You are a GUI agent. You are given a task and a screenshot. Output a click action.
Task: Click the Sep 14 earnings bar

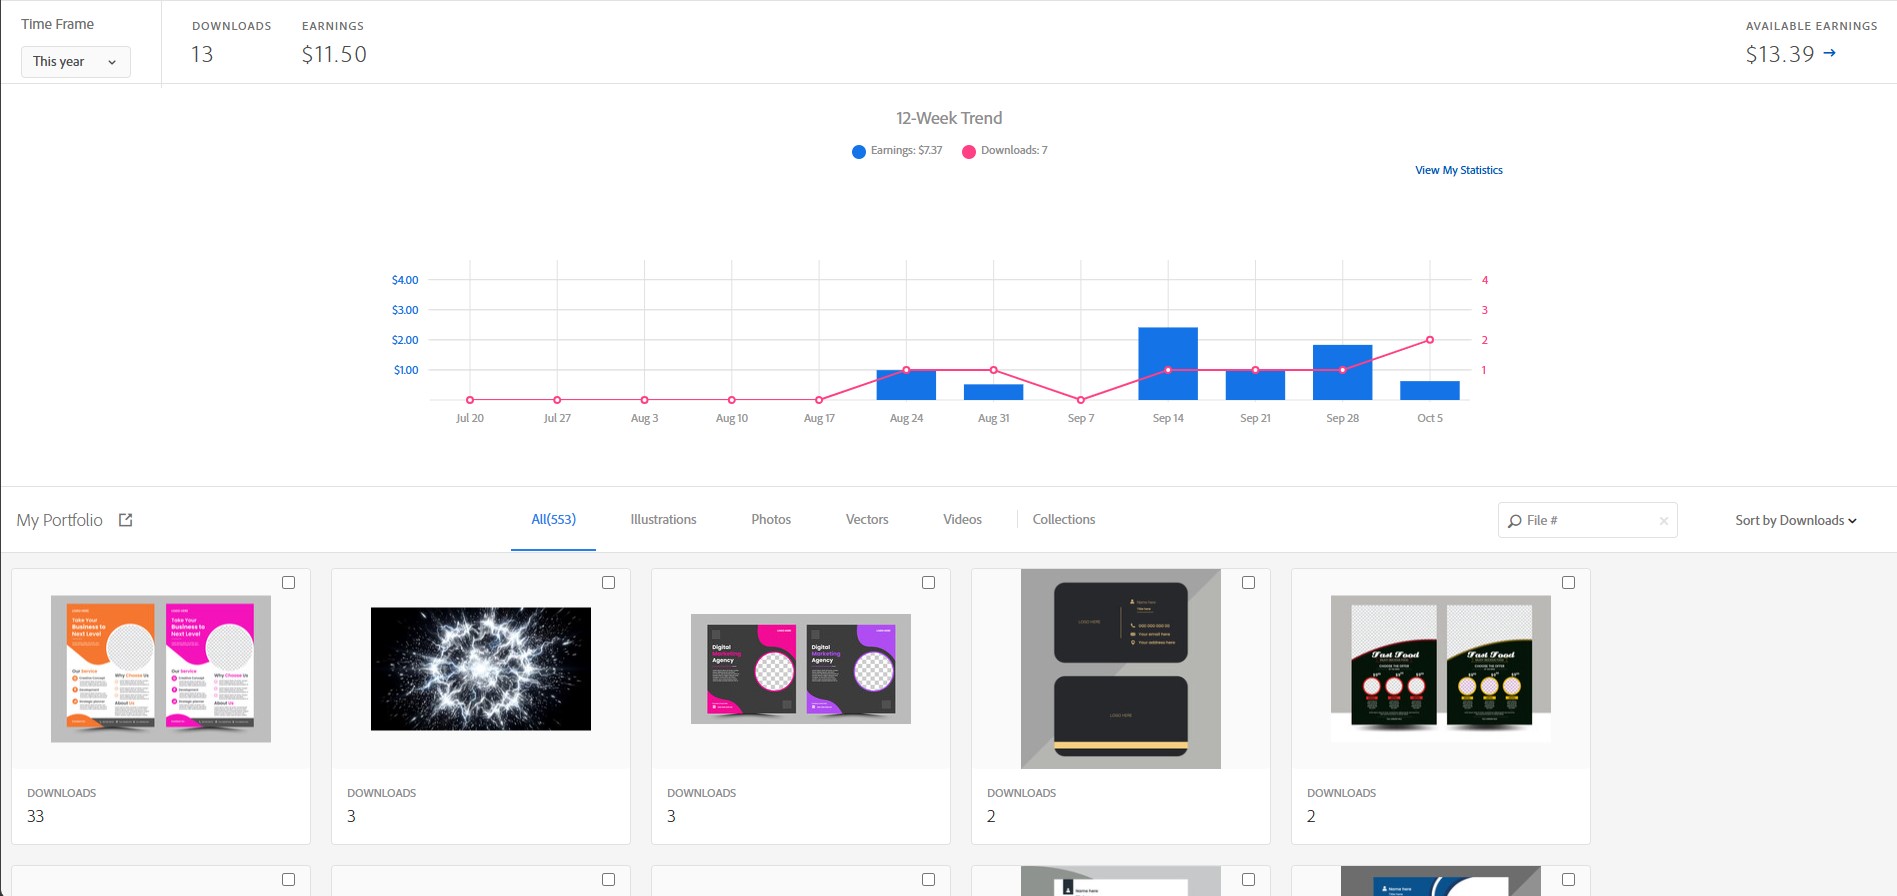tap(1168, 364)
